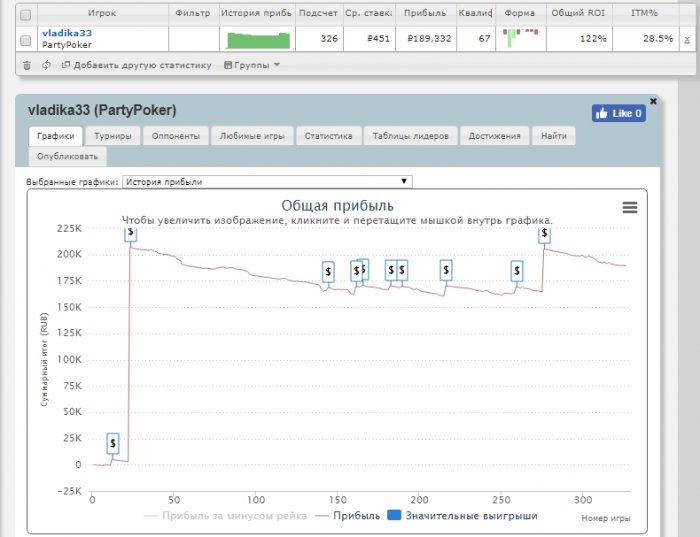Click the $ win marker near game 190
The height and width of the screenshot is (537, 700).
pyautogui.click(x=402, y=270)
